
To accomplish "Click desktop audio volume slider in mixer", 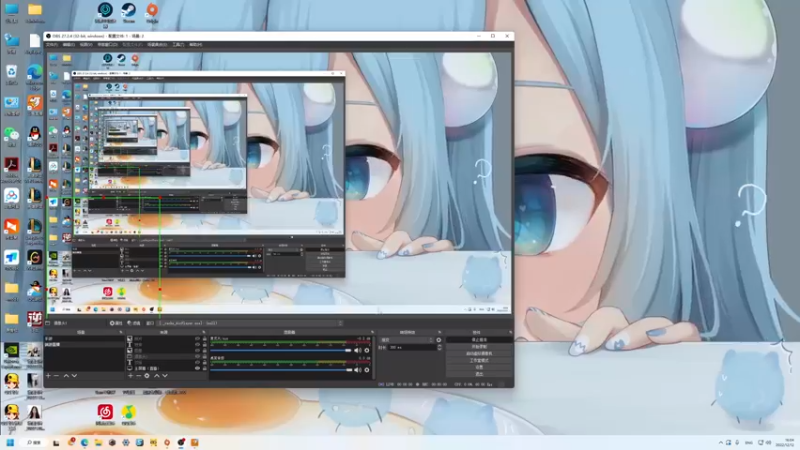I will (x=281, y=370).
